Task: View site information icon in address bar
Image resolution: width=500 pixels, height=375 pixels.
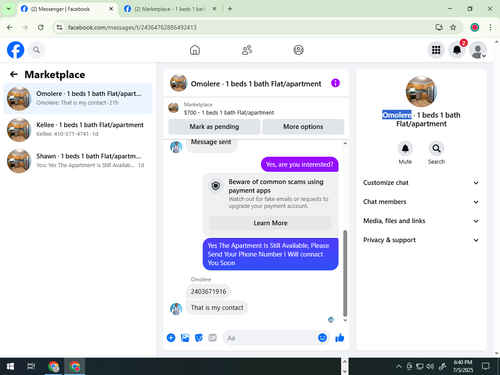Action: pyautogui.click(x=59, y=27)
